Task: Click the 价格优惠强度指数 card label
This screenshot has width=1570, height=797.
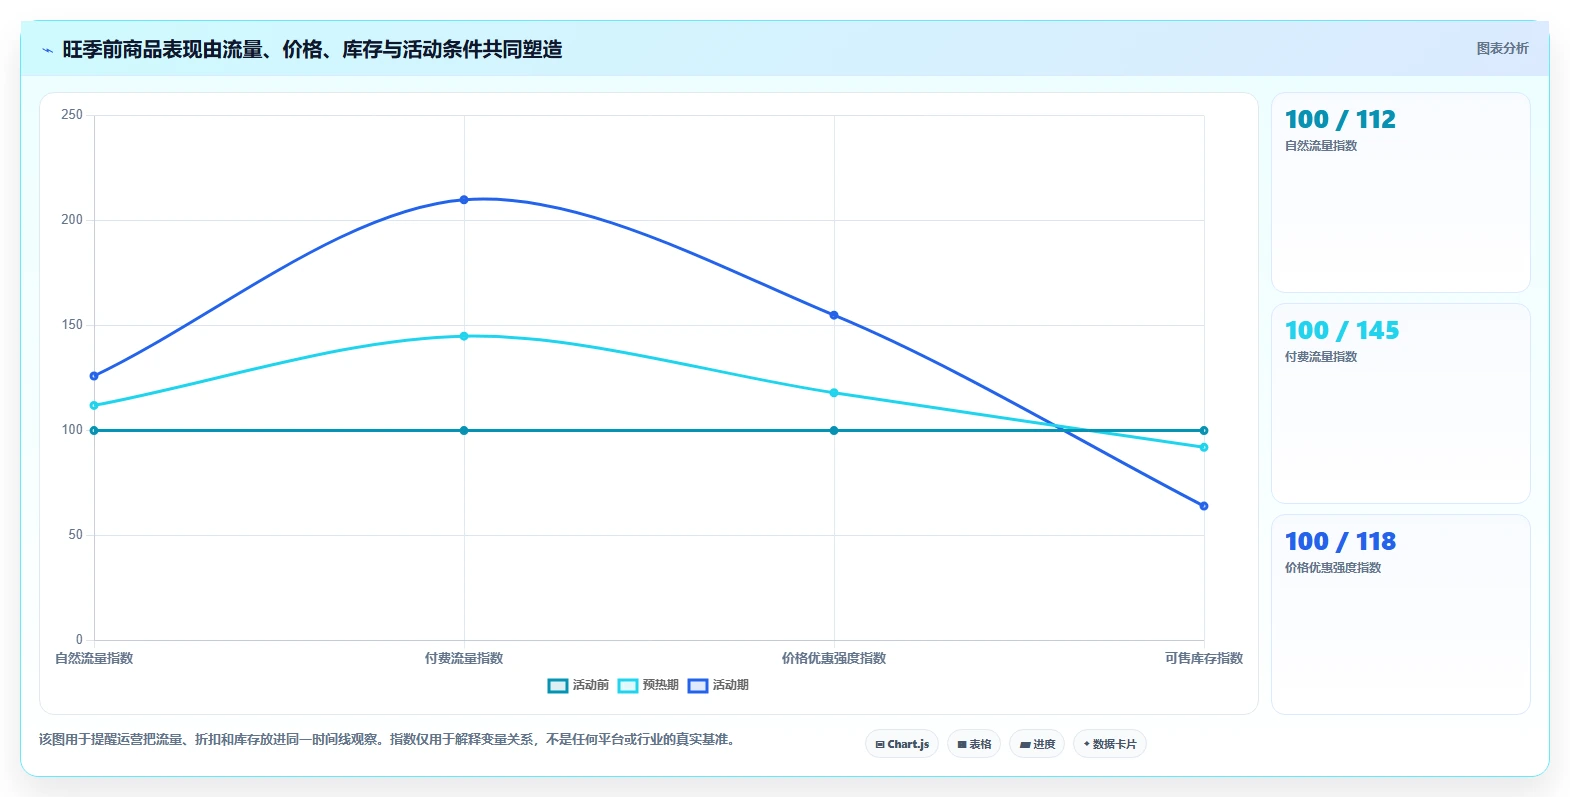Action: tap(1333, 568)
